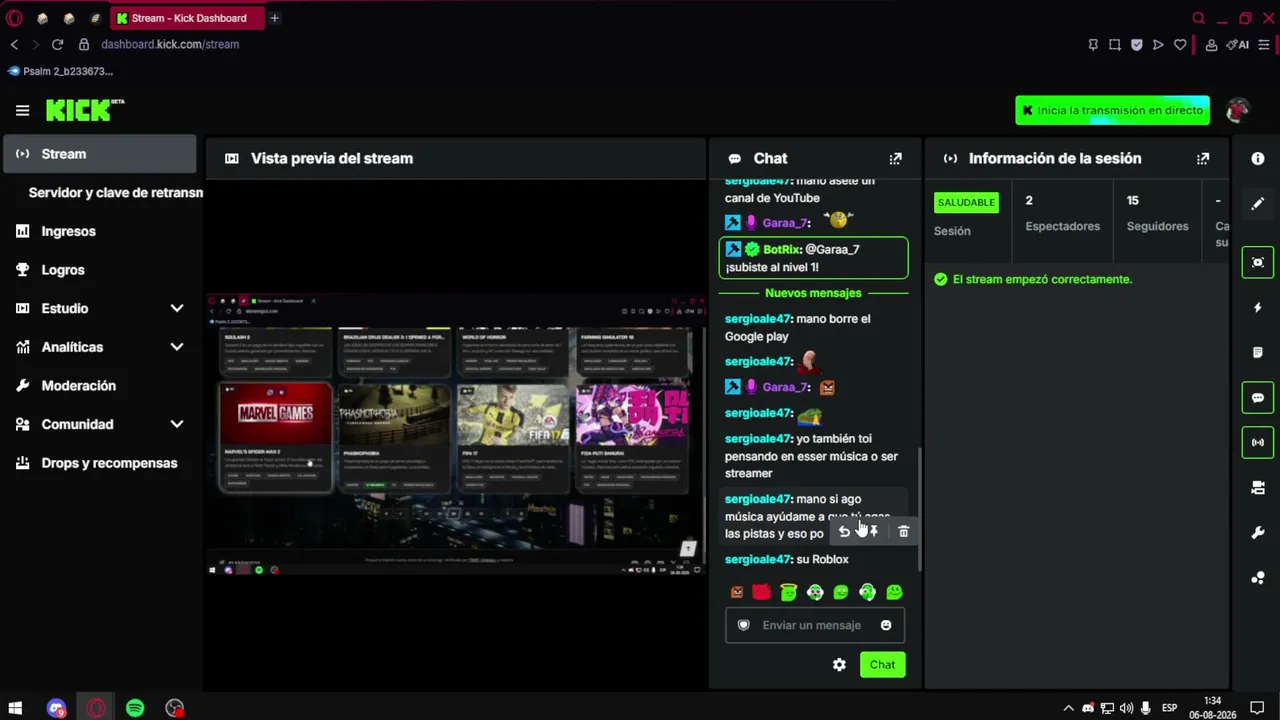Open the Psalm 2 bookmark
Screen dimensions: 1280x720
point(60,71)
